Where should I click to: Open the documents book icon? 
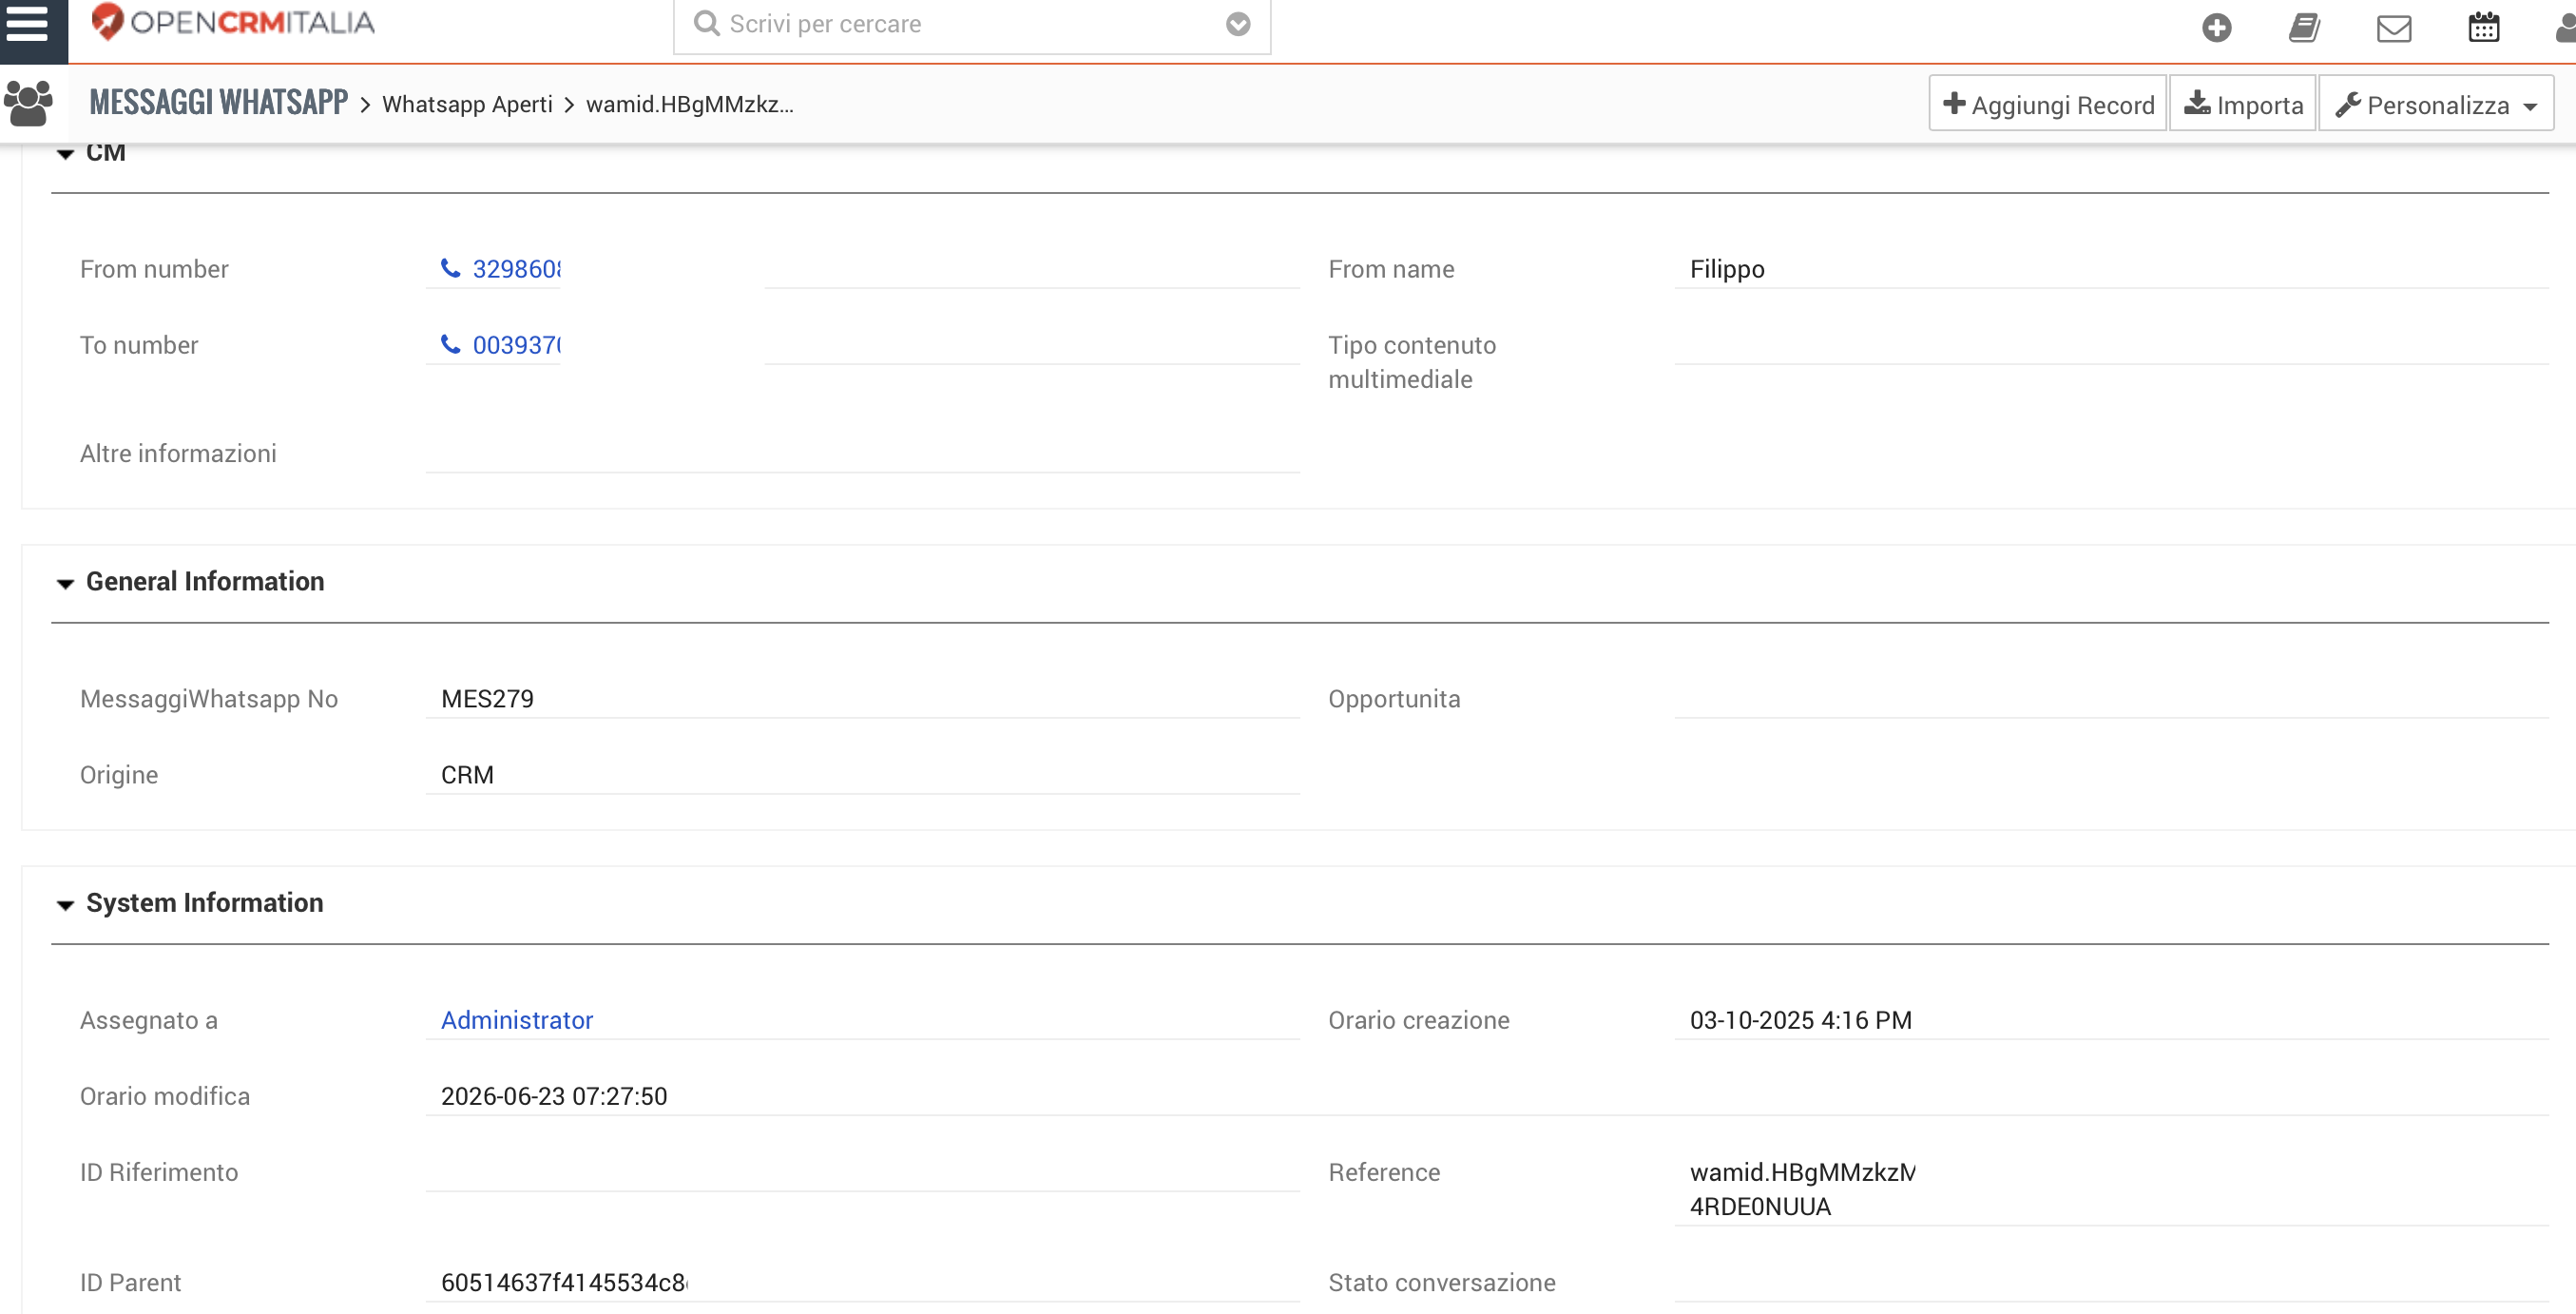point(2304,27)
